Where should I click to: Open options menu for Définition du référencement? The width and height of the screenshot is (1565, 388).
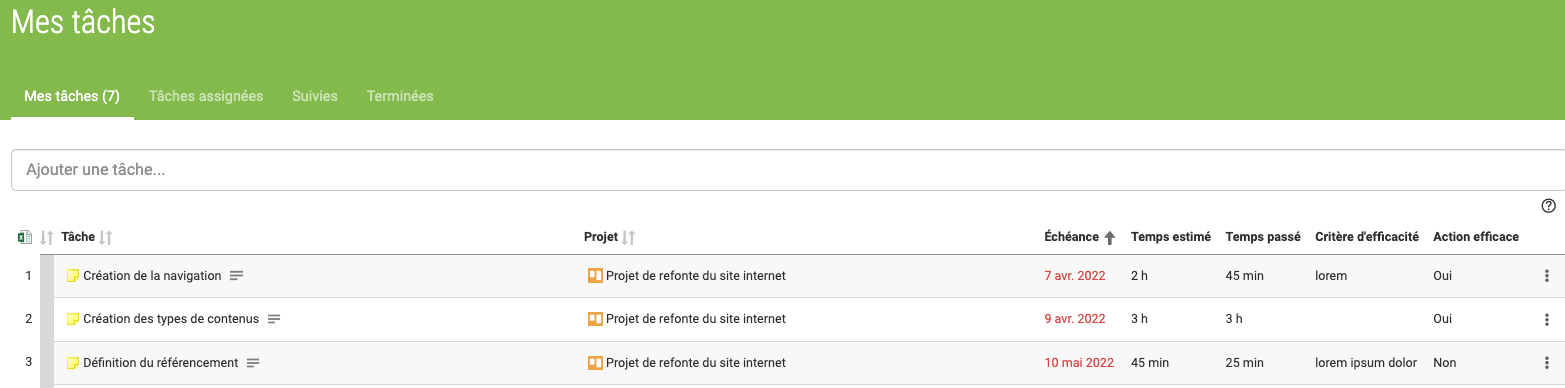[1547, 363]
